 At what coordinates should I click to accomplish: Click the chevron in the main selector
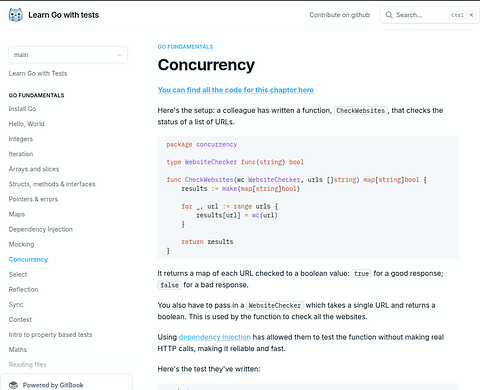coord(119,55)
